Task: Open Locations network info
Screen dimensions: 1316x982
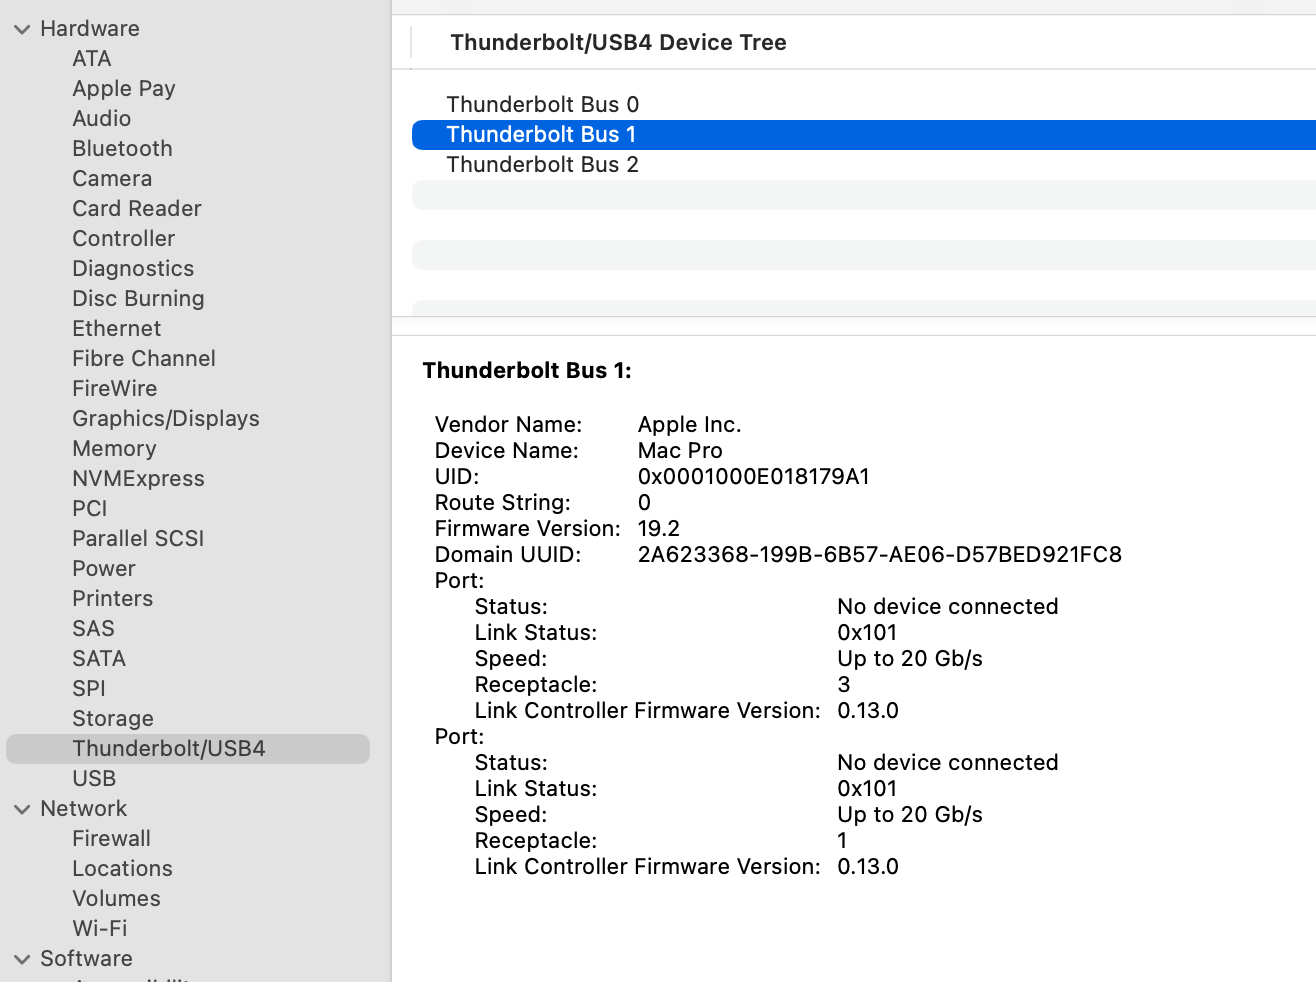Action: (122, 869)
